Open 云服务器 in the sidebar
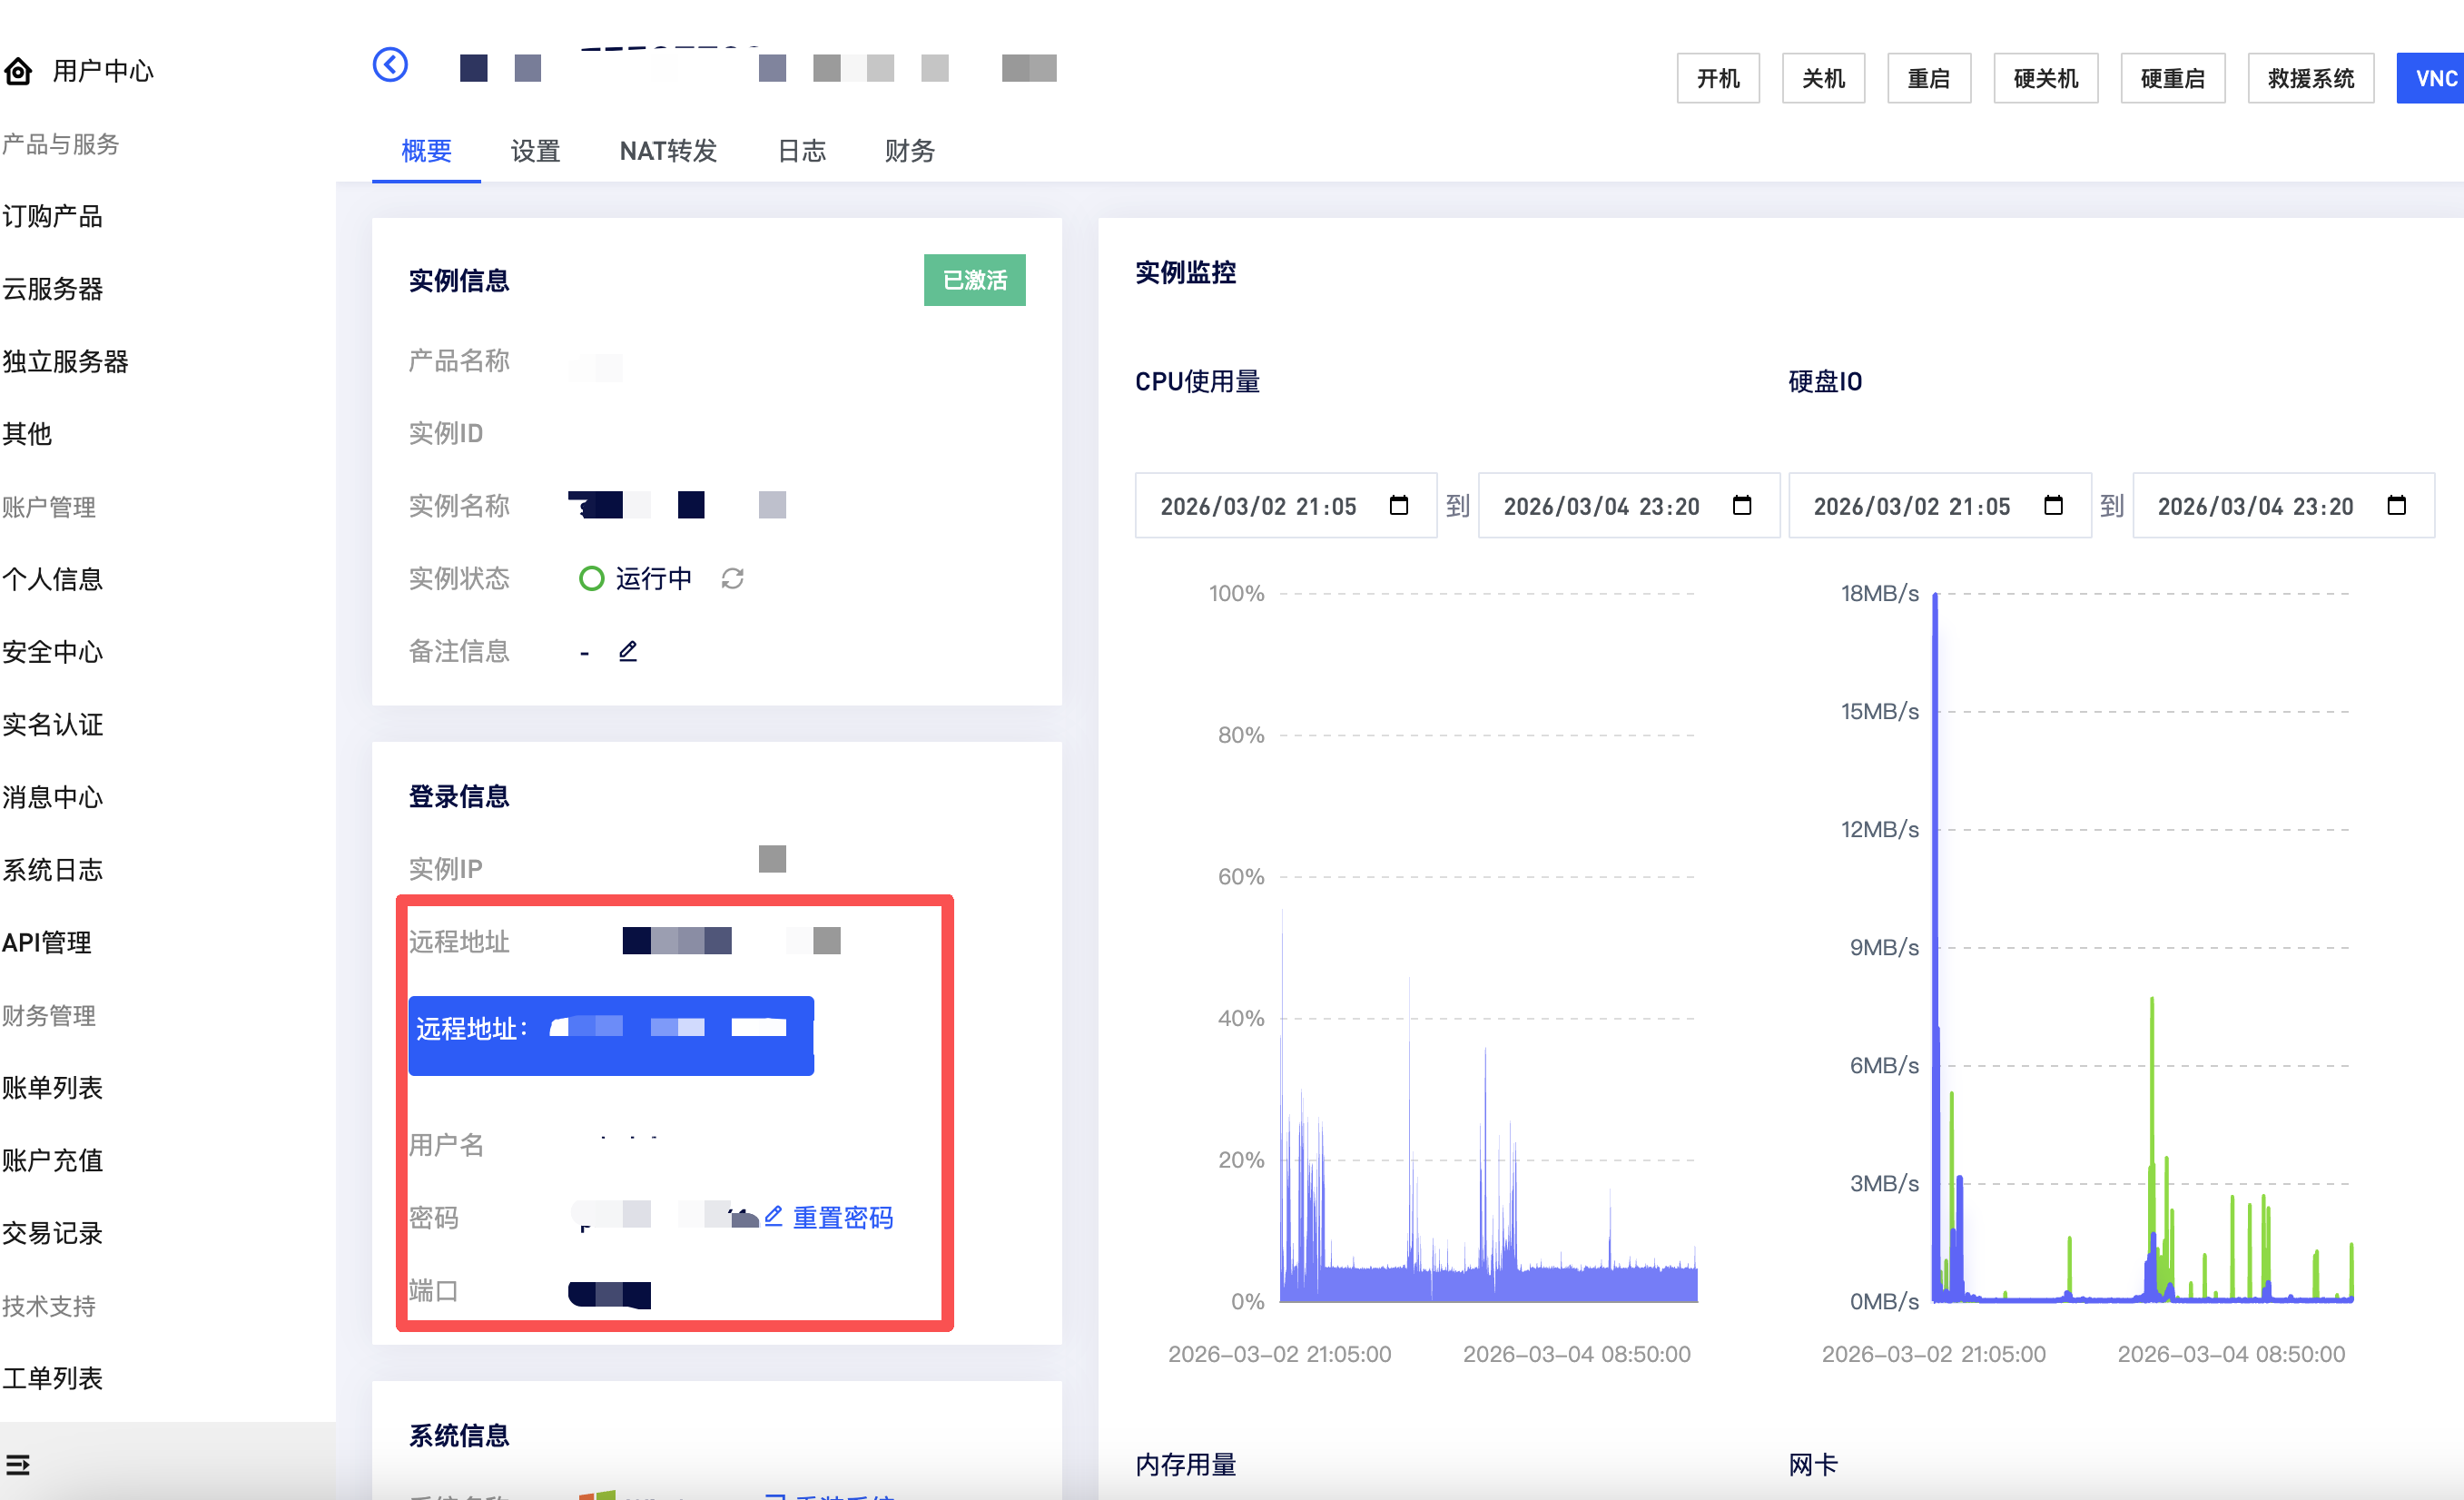The width and height of the screenshot is (2464, 1500). pyautogui.click(x=53, y=289)
